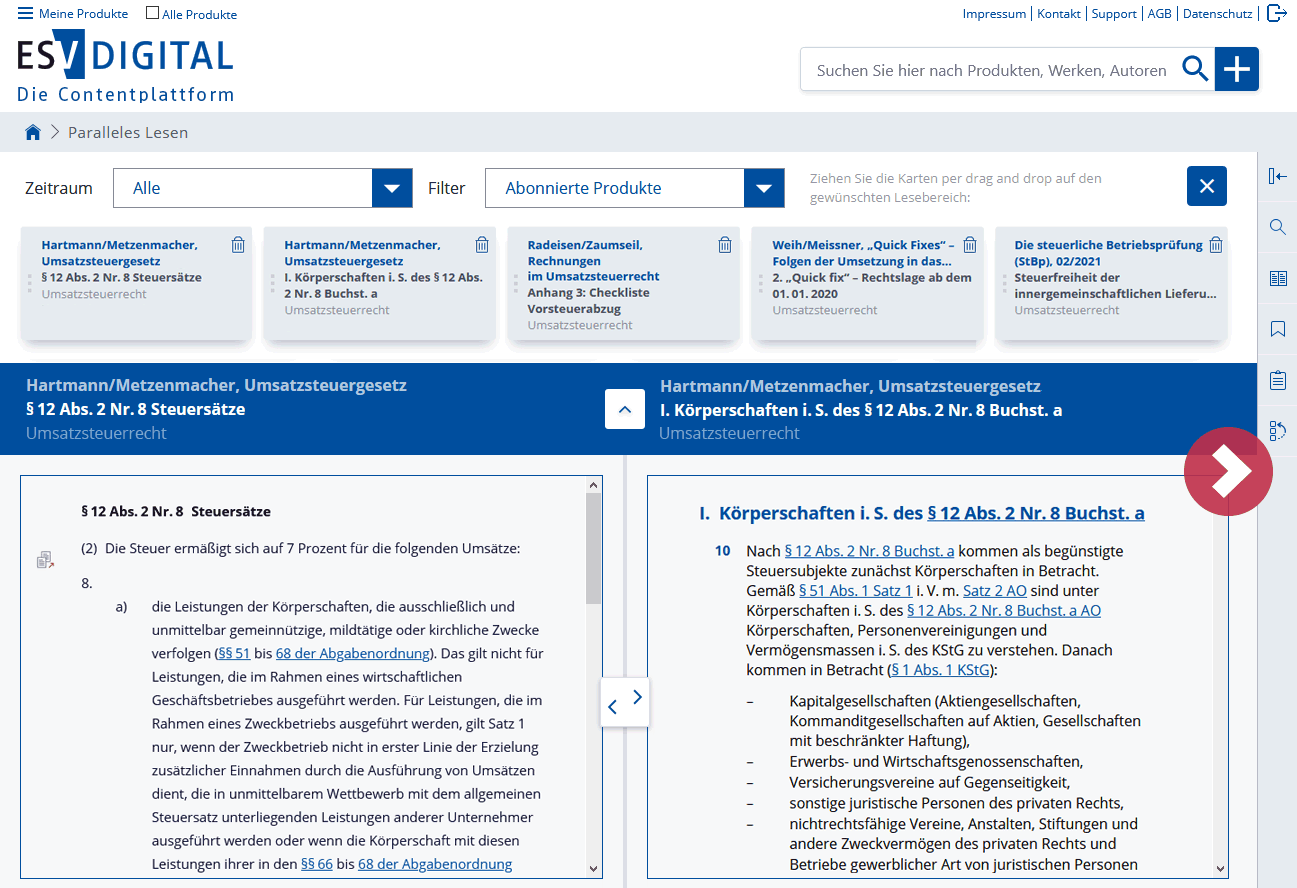Image resolution: width=1297 pixels, height=888 pixels.
Task: Click the left pane scrollbar down arrow
Action: coord(593,869)
